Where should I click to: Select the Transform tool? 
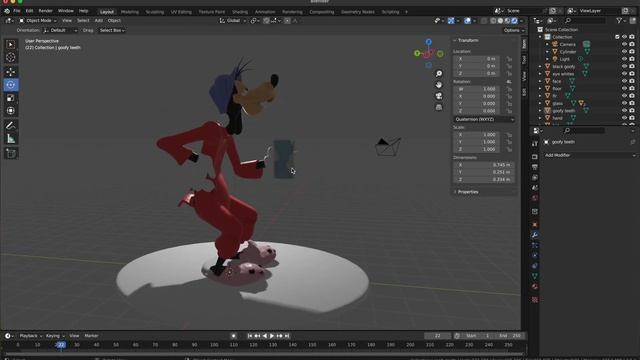[x=11, y=111]
